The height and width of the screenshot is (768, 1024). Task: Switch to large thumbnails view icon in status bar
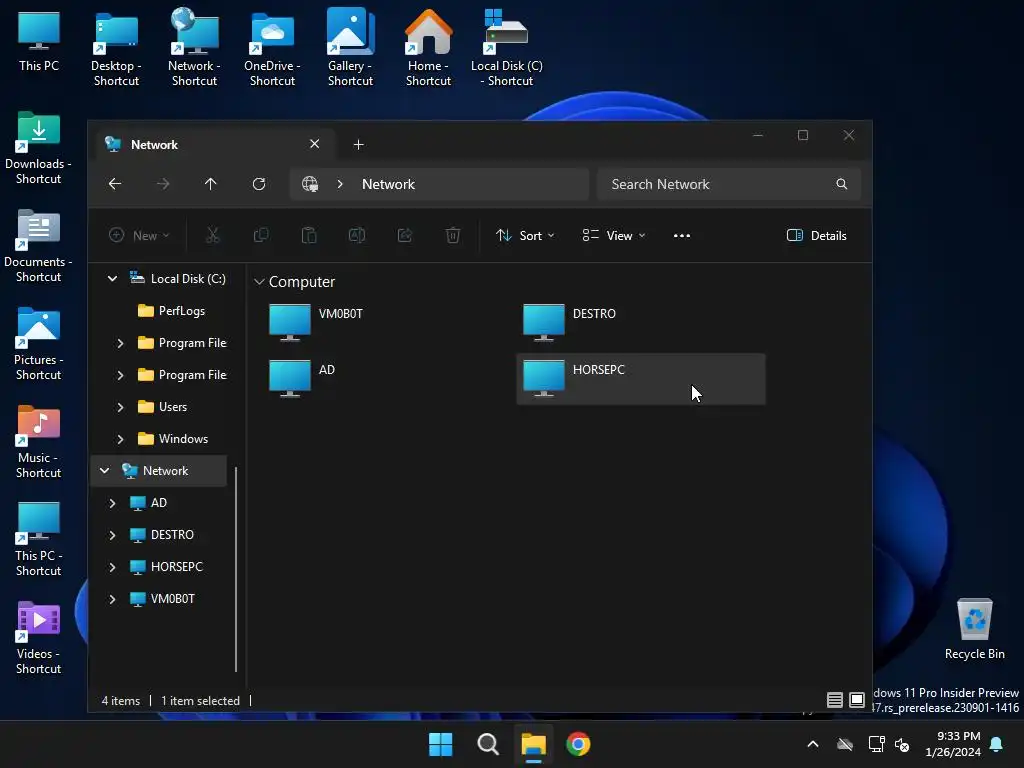coord(857,700)
